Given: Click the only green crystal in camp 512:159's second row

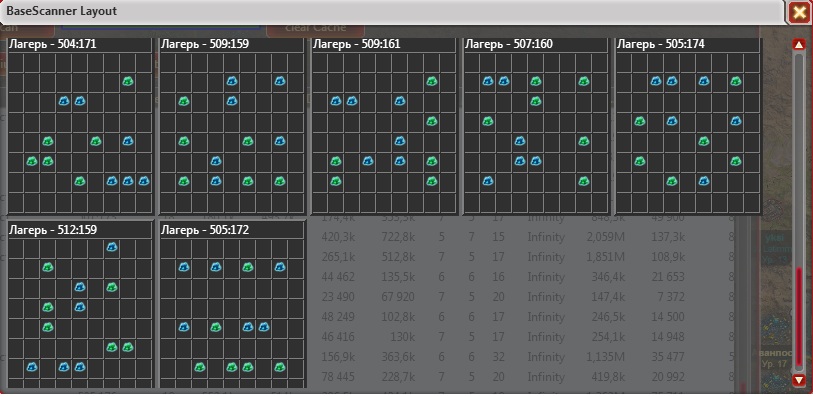Looking at the screenshot, I should pyautogui.click(x=48, y=267).
